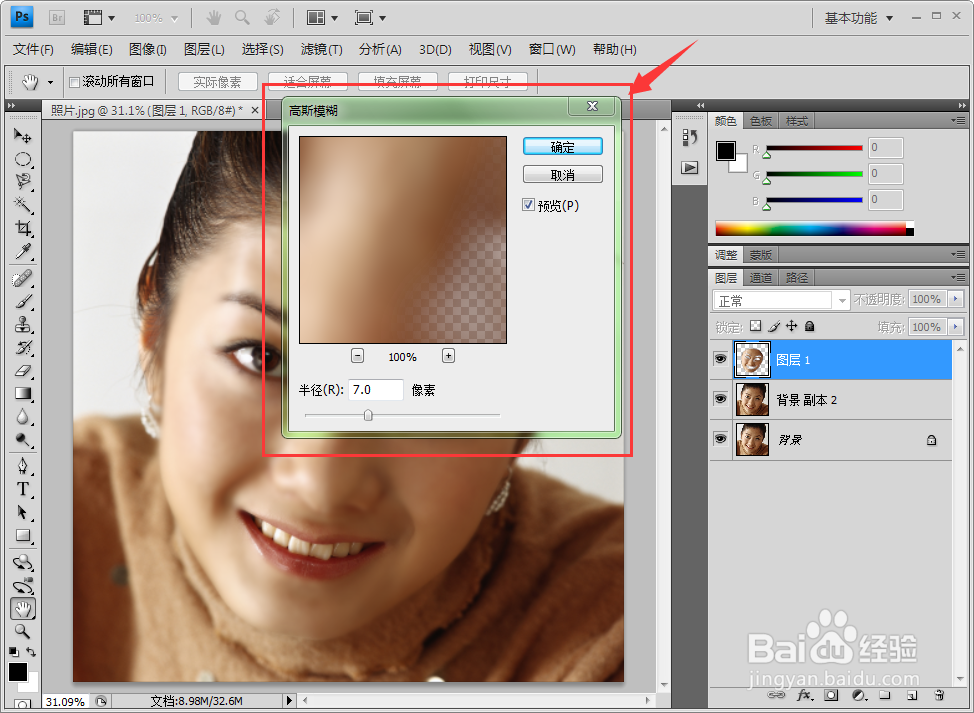
Task: Click the 背景 layer thumbnail
Action: point(752,439)
